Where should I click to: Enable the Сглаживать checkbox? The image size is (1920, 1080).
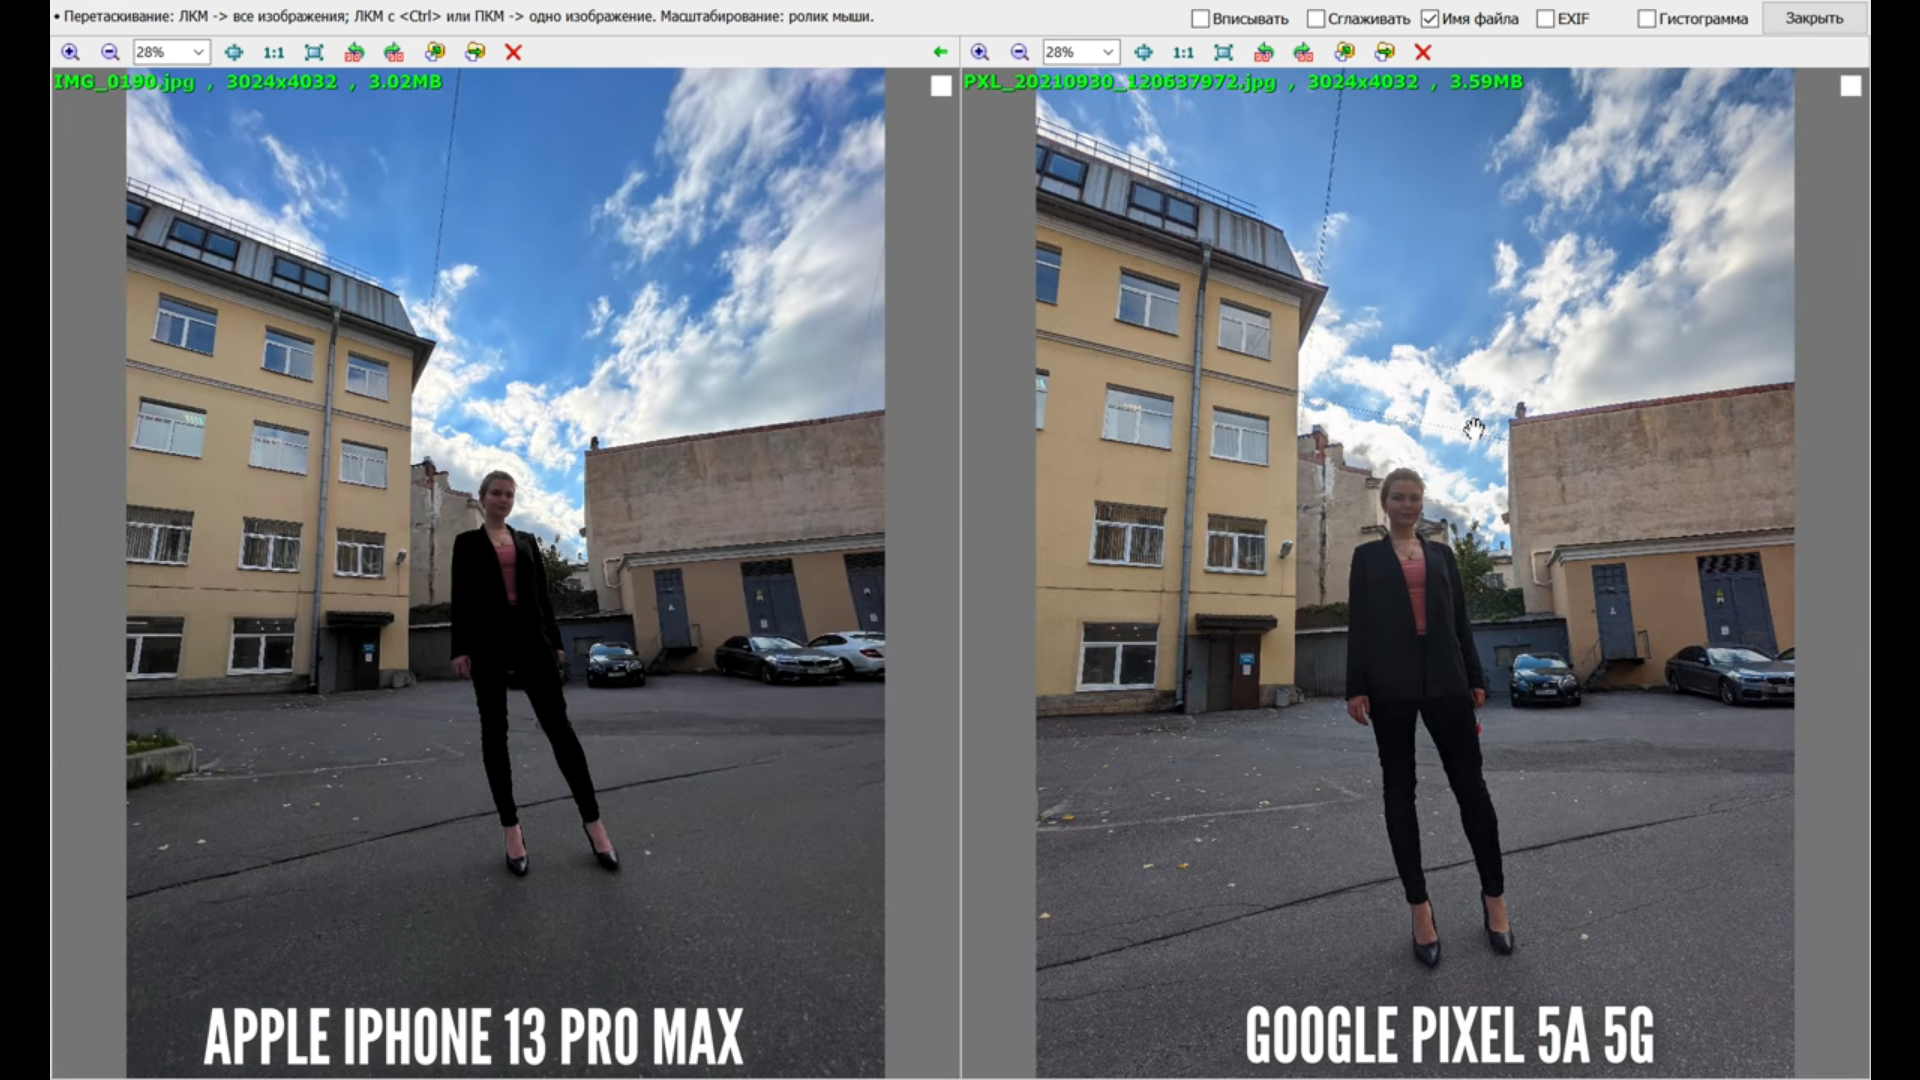pyautogui.click(x=1316, y=19)
